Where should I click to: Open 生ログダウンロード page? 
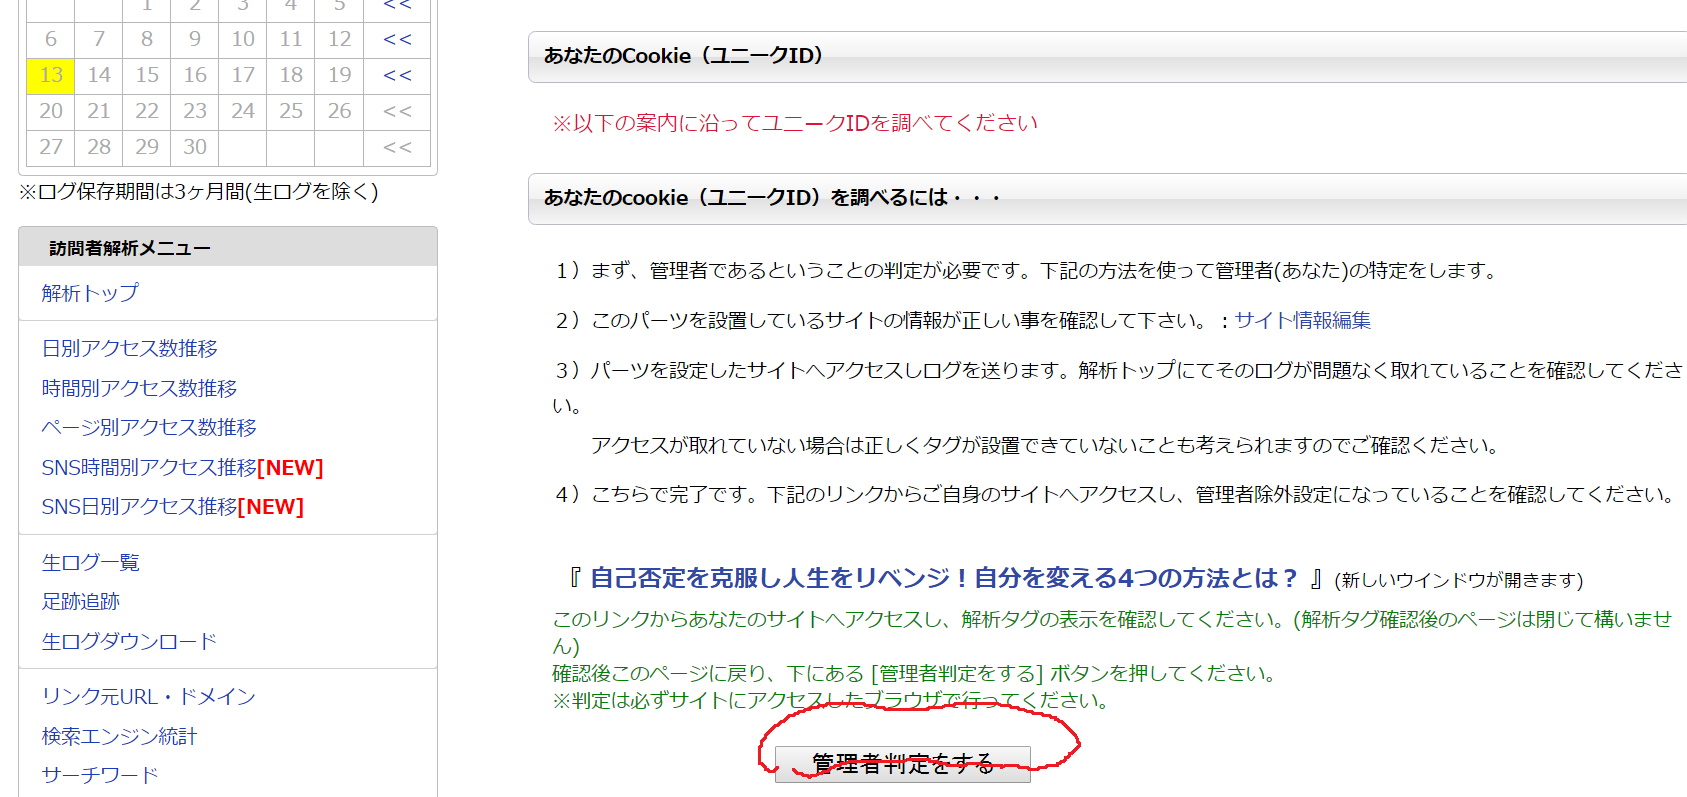[x=129, y=641]
